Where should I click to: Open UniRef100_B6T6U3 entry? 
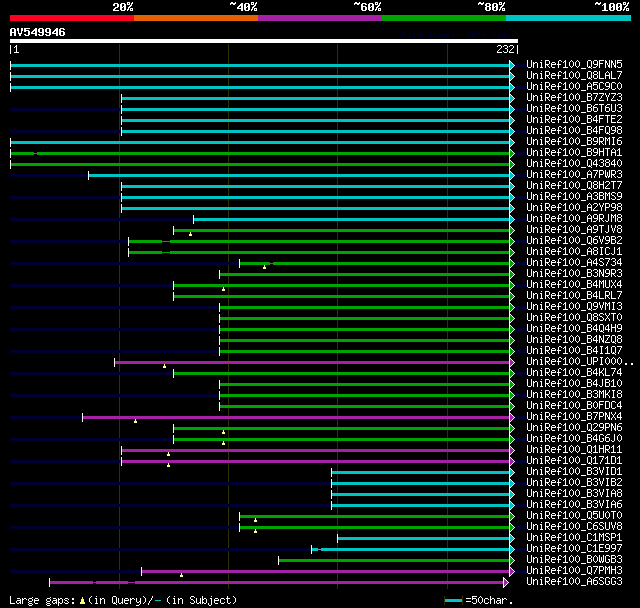point(574,109)
